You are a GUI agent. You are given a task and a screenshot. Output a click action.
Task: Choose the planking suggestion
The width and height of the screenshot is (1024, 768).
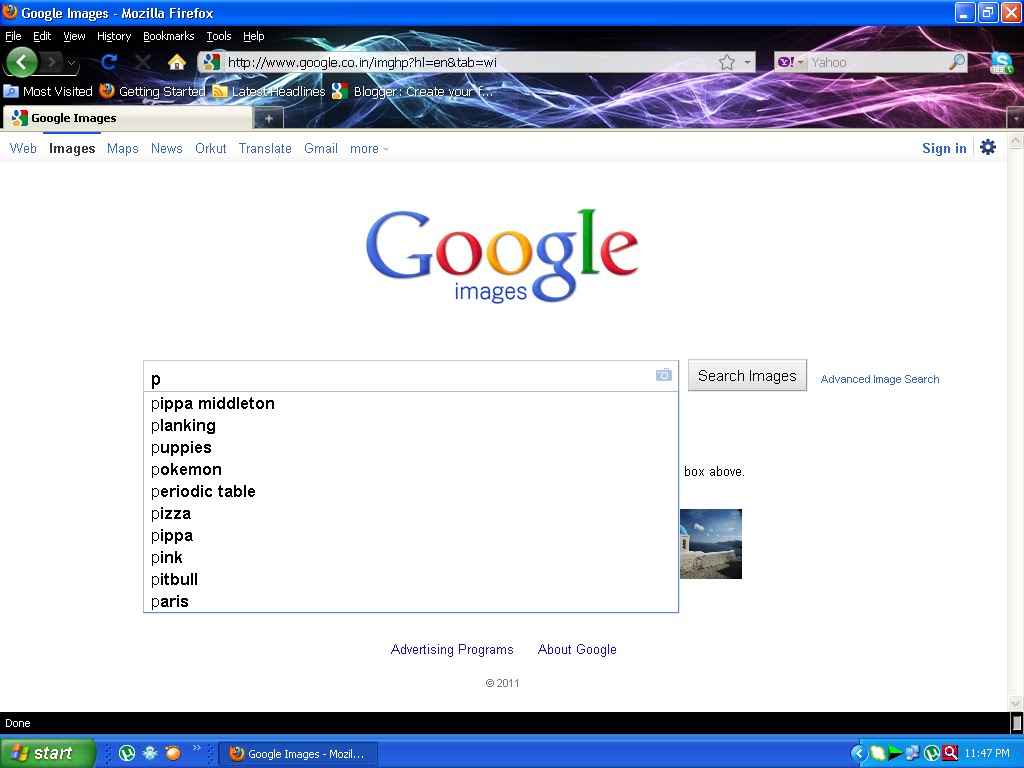coord(411,426)
